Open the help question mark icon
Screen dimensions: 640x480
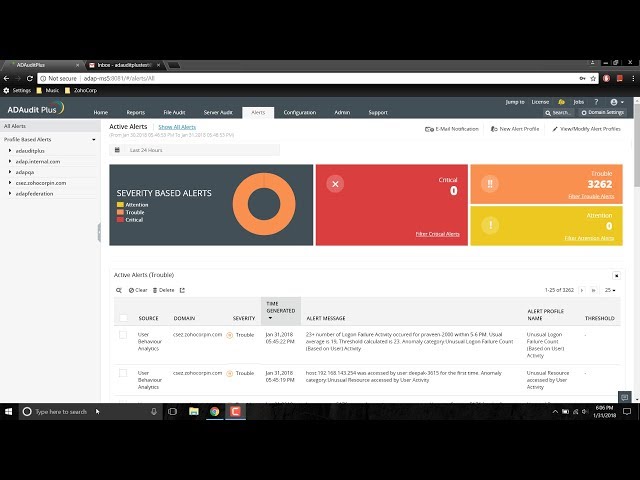click(x=596, y=102)
